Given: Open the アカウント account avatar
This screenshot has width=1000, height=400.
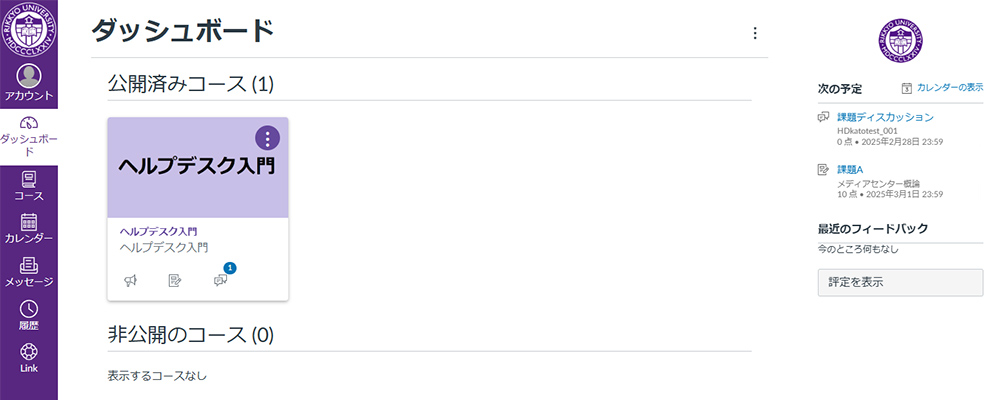Looking at the screenshot, I should pos(29,76).
